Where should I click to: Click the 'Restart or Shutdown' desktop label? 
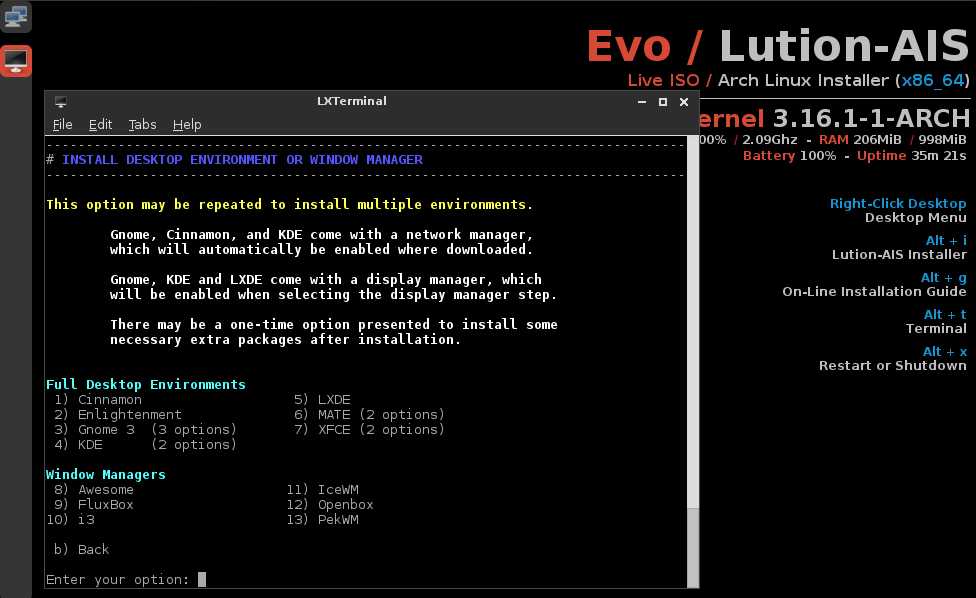click(x=893, y=365)
